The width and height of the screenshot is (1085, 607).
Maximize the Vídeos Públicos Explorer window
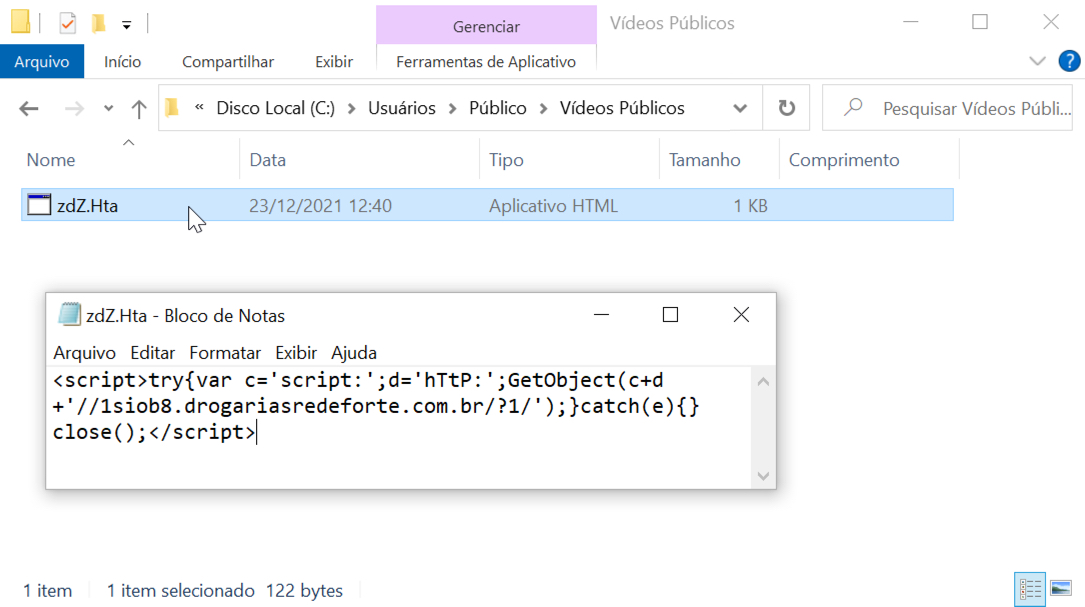click(980, 22)
